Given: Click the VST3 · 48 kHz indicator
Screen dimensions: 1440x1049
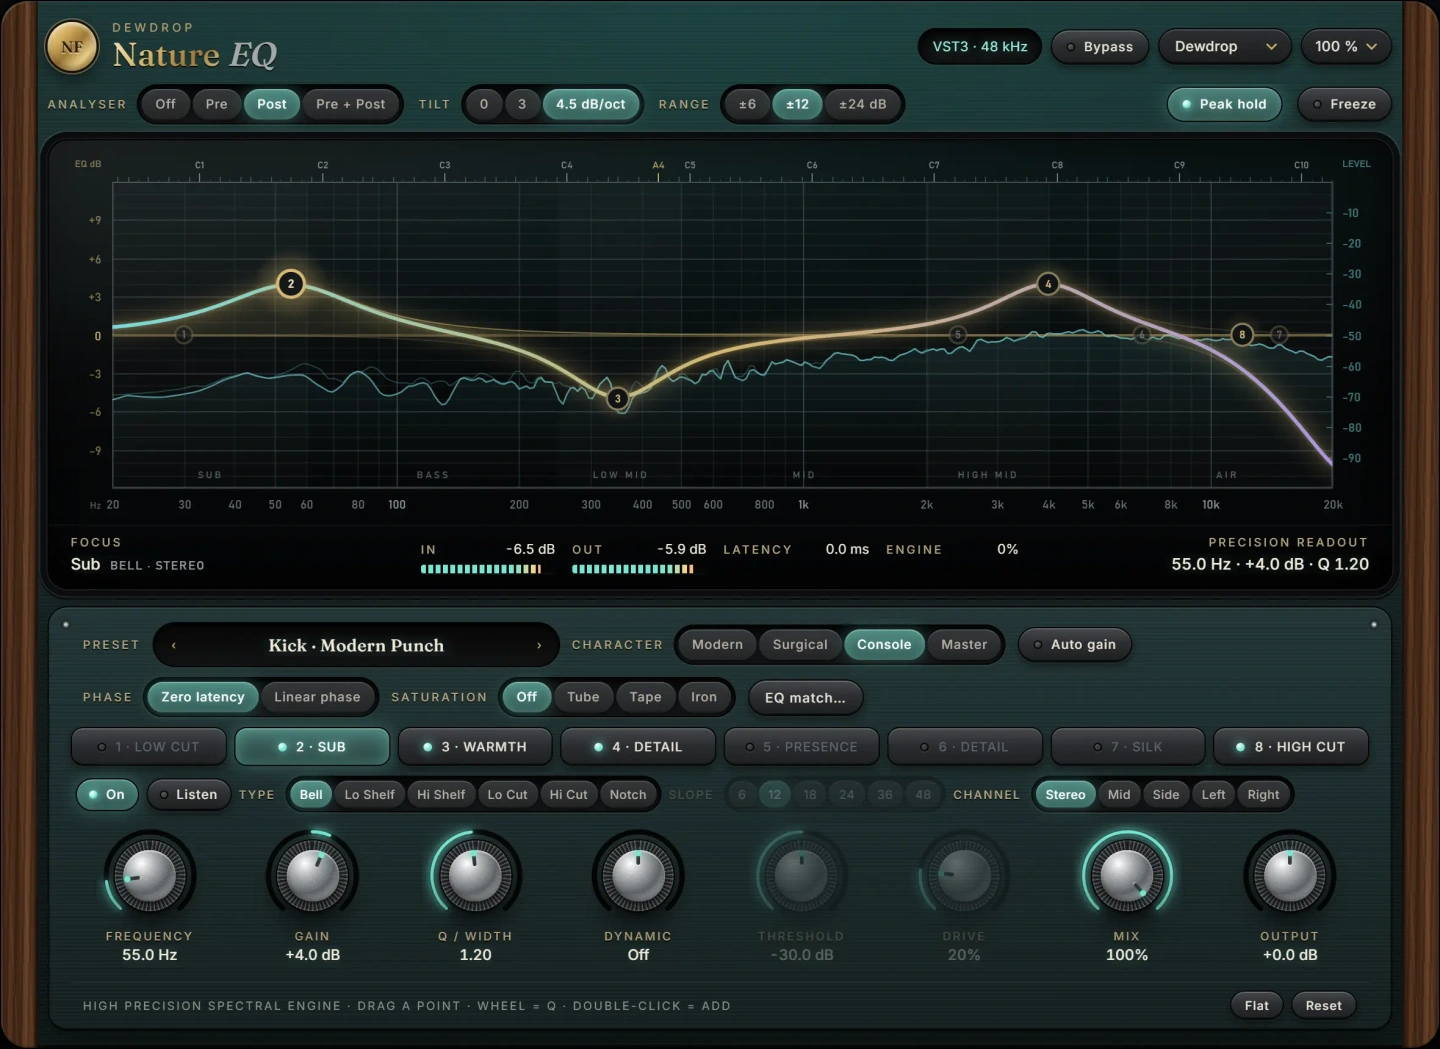Looking at the screenshot, I should (980, 47).
